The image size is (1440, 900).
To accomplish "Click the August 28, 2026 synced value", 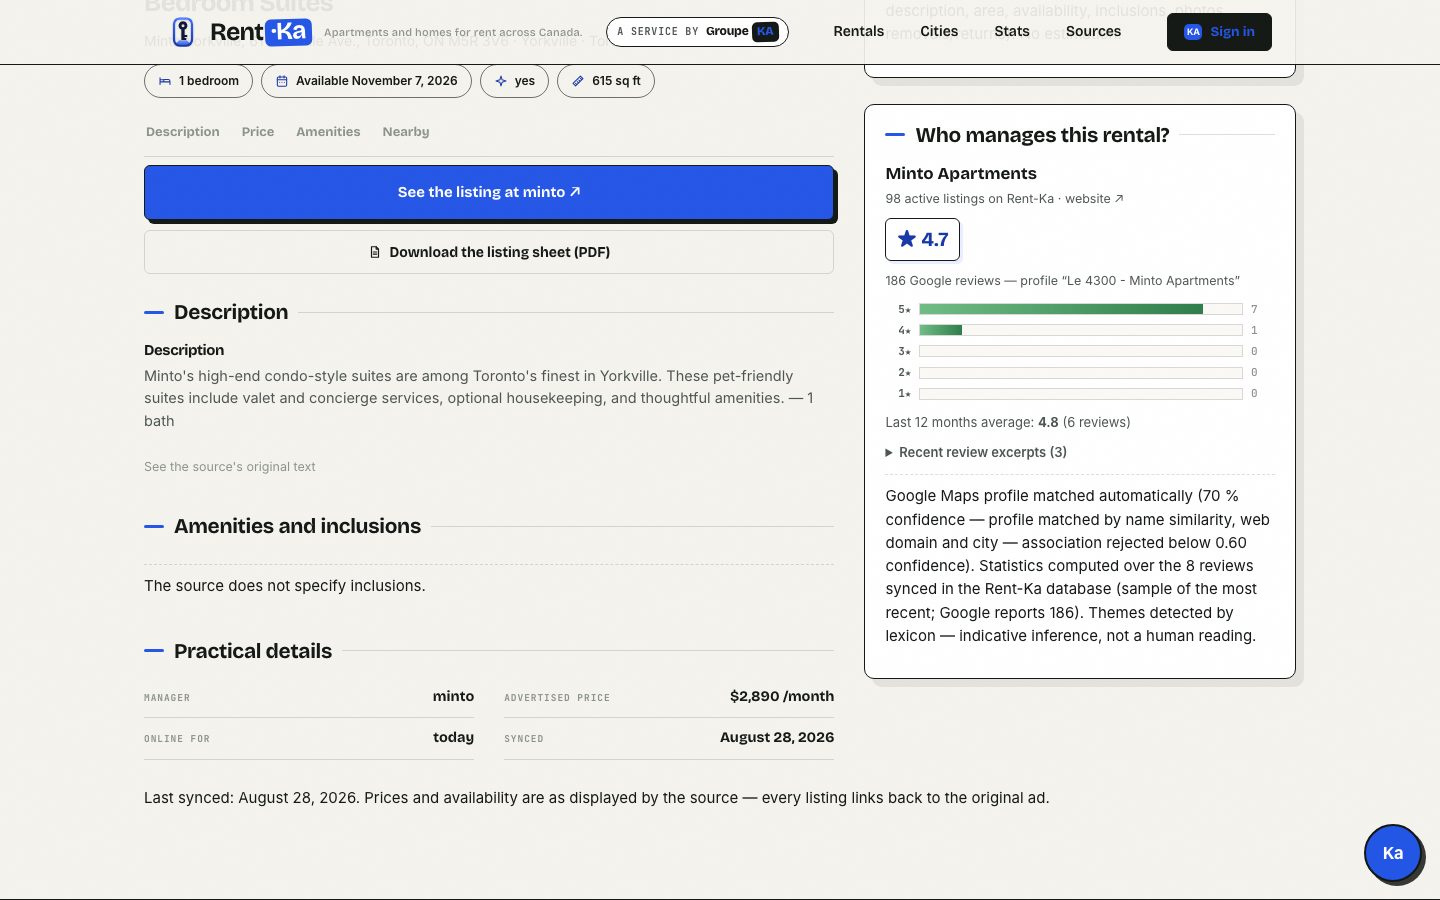I will point(777,737).
